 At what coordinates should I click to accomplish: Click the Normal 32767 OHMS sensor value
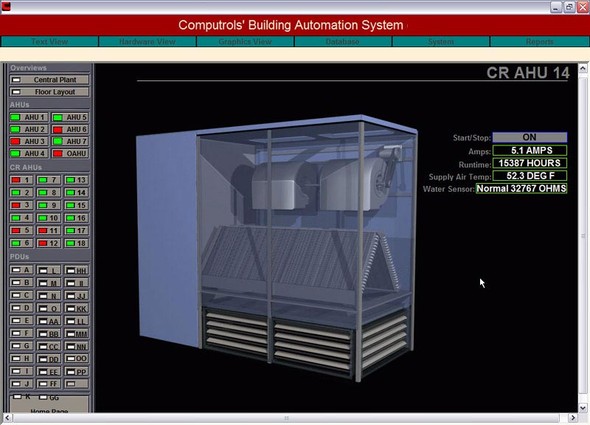click(521, 188)
